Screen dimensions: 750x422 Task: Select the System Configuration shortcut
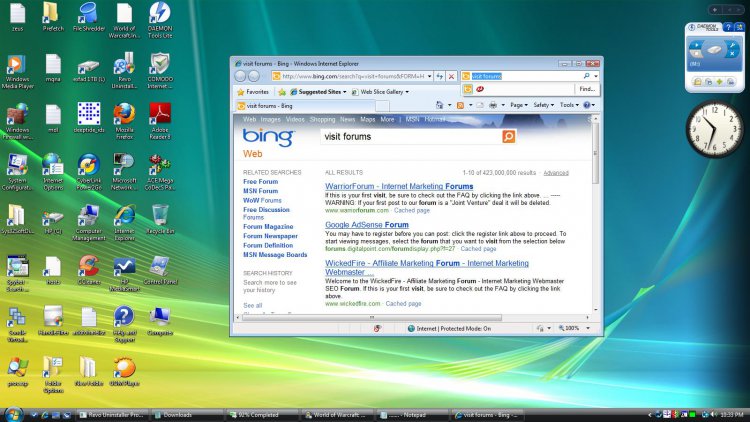pyautogui.click(x=18, y=172)
